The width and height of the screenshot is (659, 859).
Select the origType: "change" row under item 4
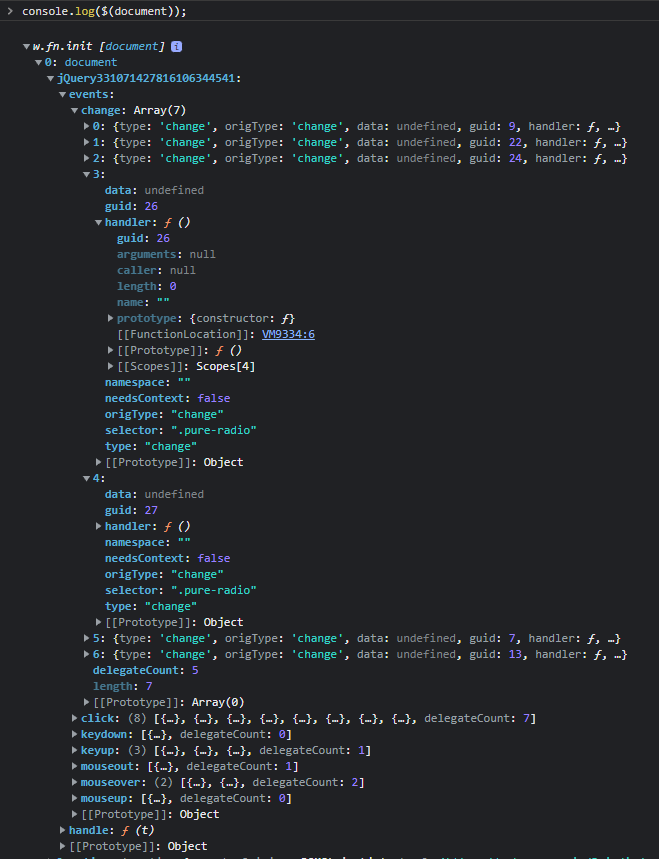coord(164,574)
